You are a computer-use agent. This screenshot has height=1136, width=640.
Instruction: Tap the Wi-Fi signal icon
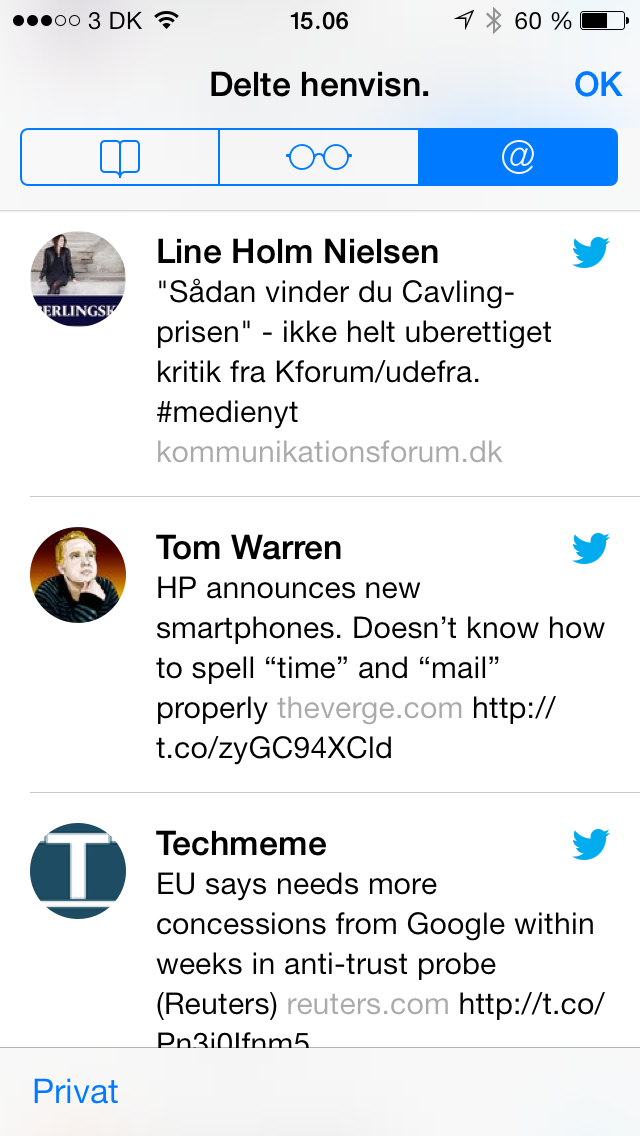pos(166,21)
